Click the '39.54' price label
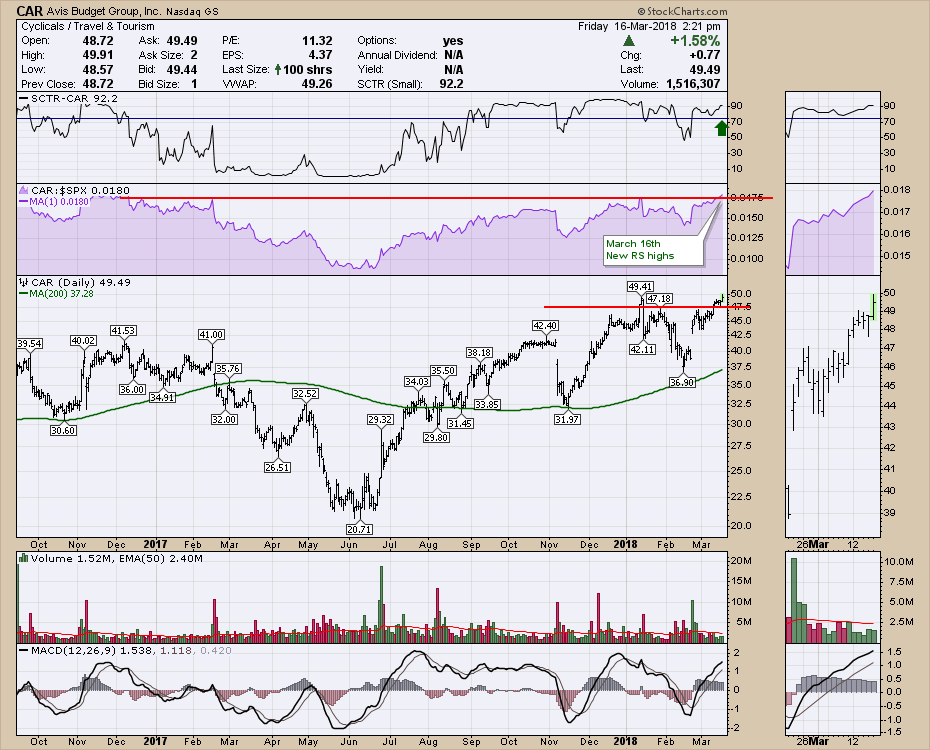This screenshot has width=930, height=750. click(x=30, y=343)
